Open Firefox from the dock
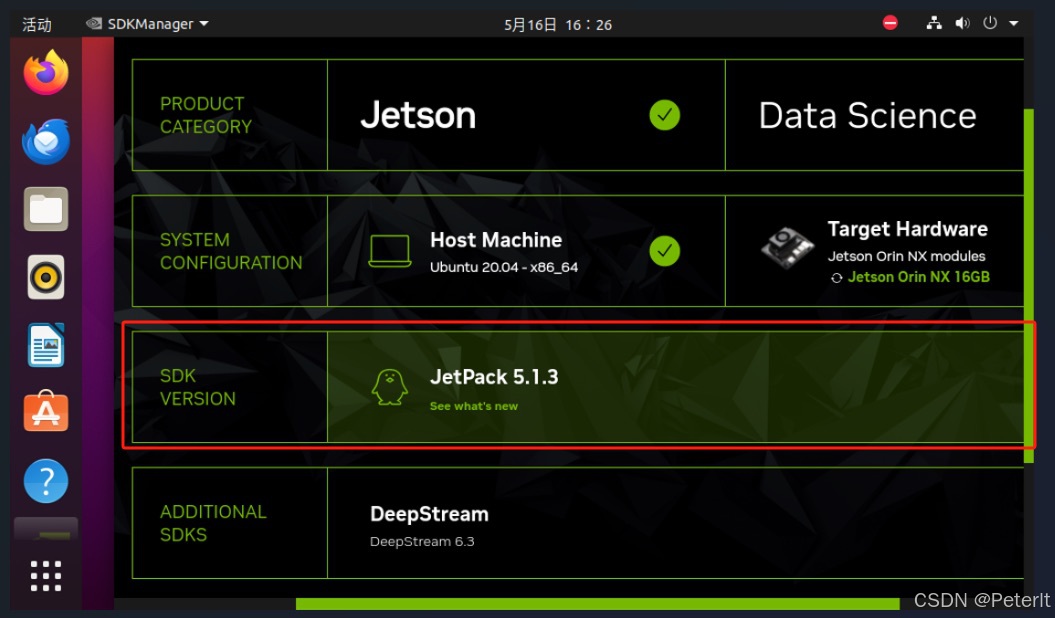Viewport: 1055px width, 618px height. [x=46, y=73]
